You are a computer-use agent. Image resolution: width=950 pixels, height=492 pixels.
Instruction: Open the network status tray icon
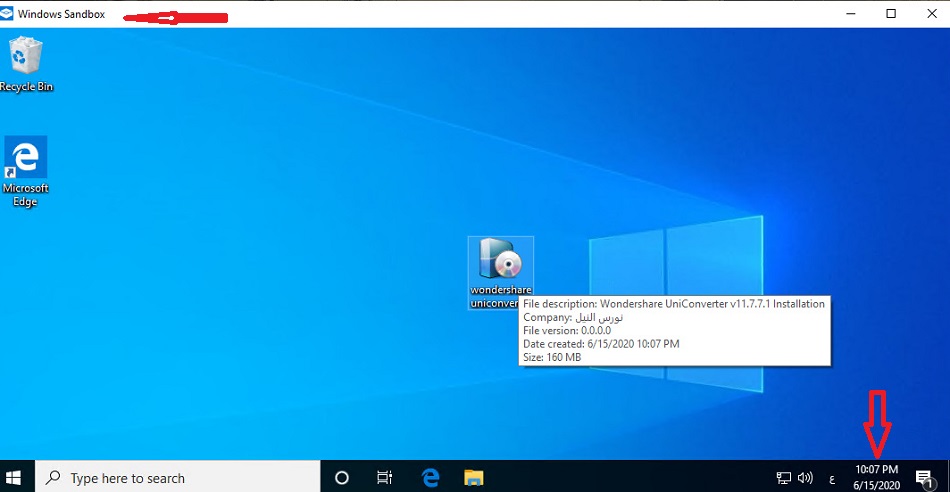coord(784,478)
